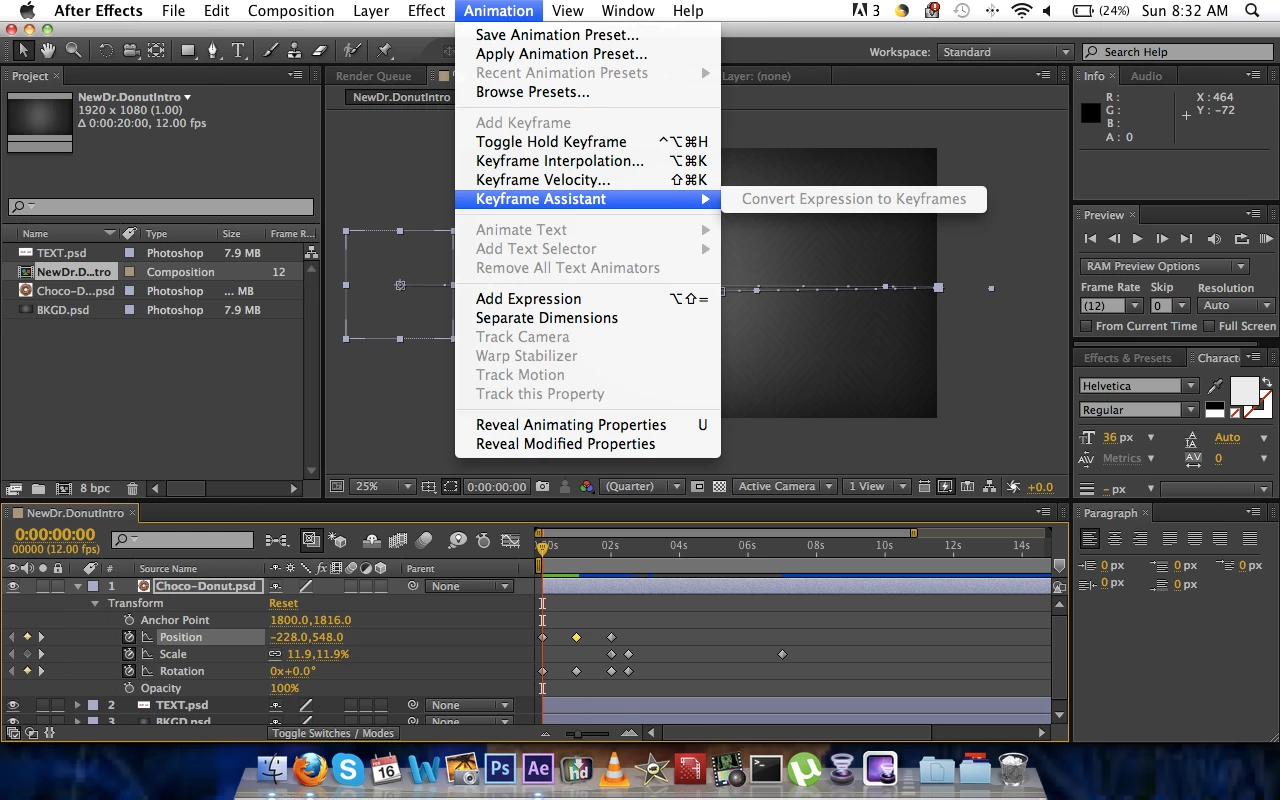Create new composition icon in Project panel
The image size is (1280, 800).
click(64, 489)
